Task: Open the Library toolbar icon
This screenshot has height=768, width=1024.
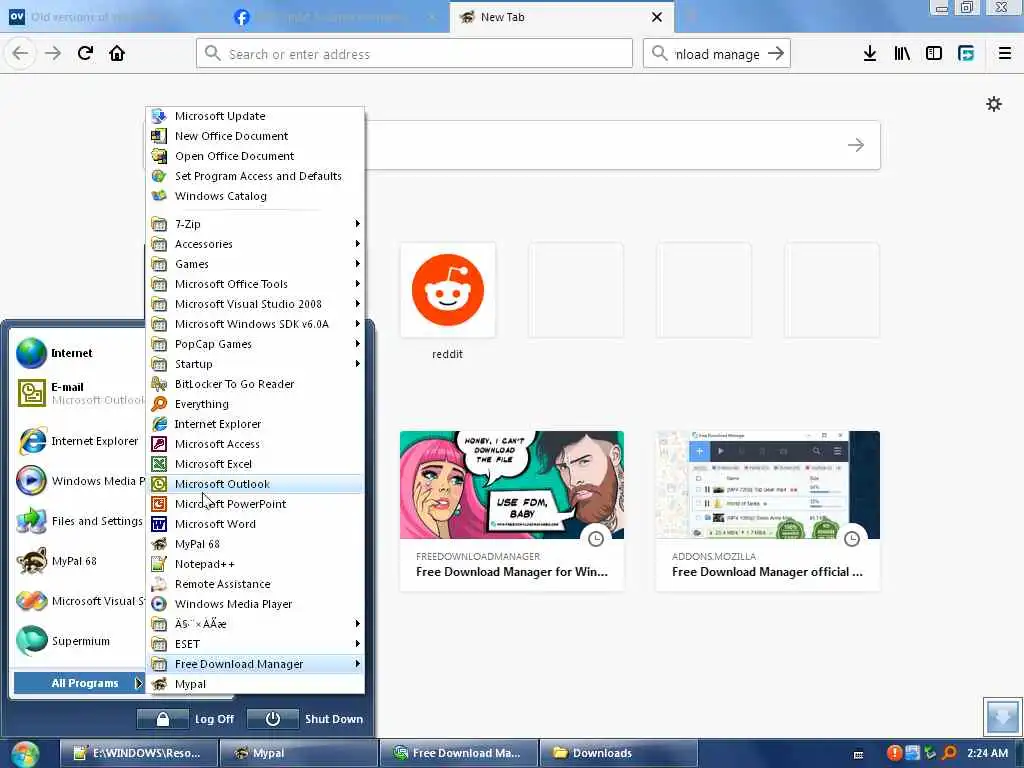Action: pos(902,54)
